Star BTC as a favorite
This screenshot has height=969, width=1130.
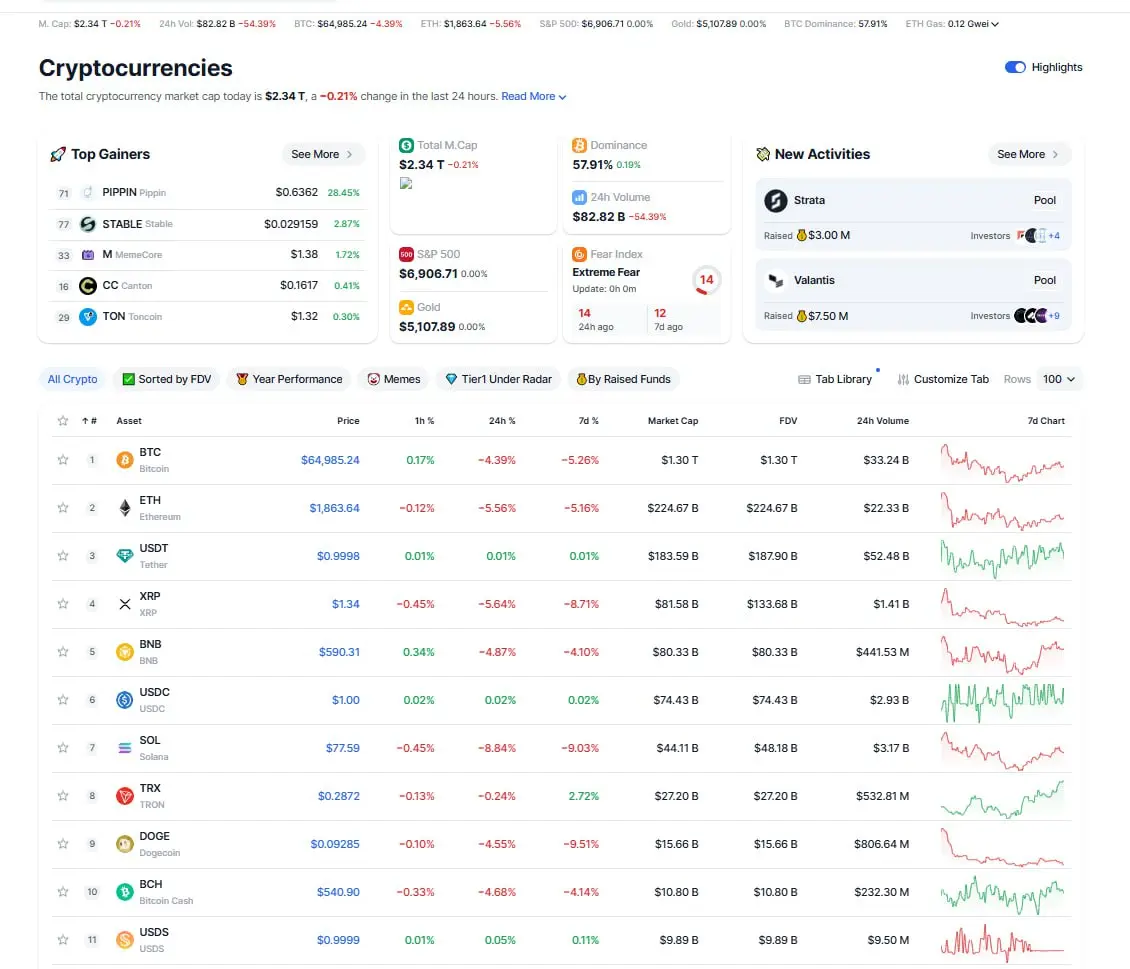(x=63, y=460)
